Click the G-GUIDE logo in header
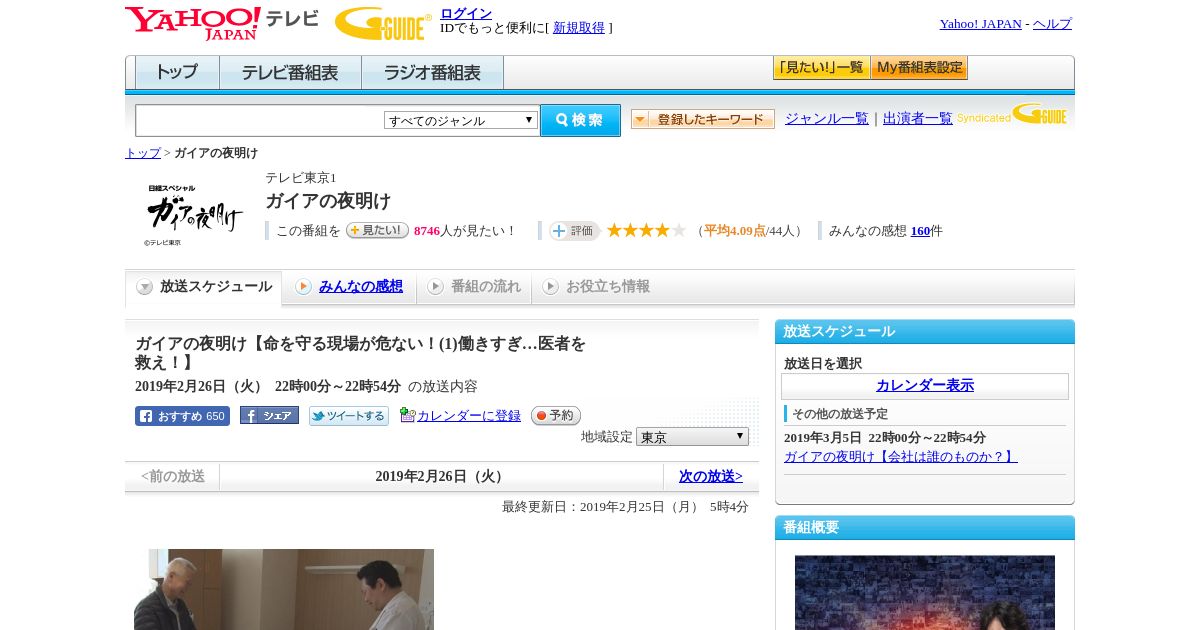This screenshot has width=1200, height=630. pos(383,23)
